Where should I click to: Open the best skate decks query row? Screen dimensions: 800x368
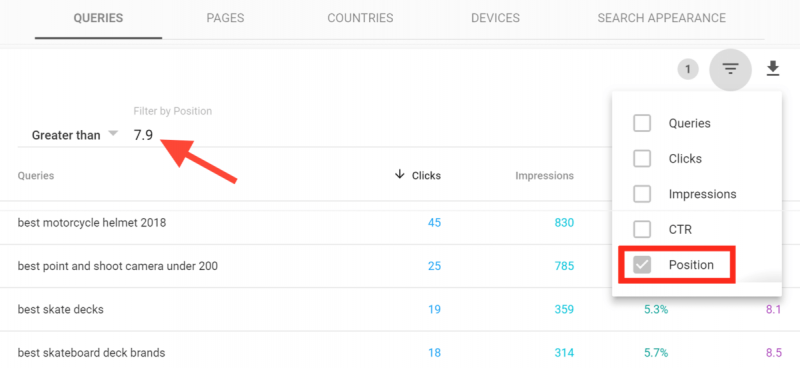tap(399, 309)
